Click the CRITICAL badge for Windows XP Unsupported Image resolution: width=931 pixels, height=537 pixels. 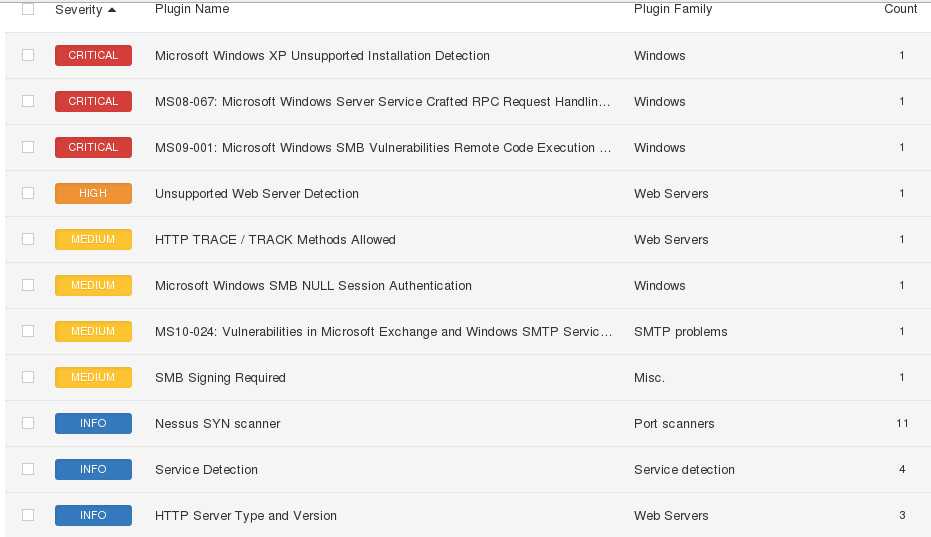tap(93, 56)
